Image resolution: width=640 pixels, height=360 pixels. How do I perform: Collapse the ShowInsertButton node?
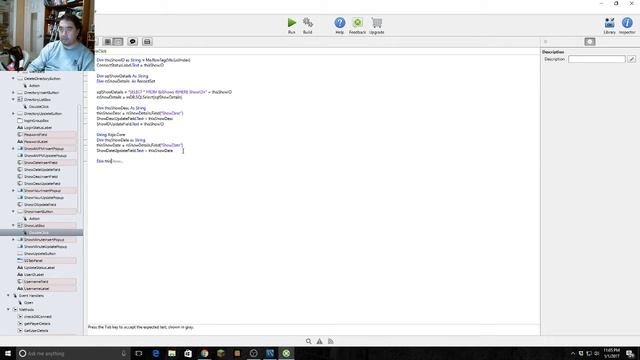(13, 211)
